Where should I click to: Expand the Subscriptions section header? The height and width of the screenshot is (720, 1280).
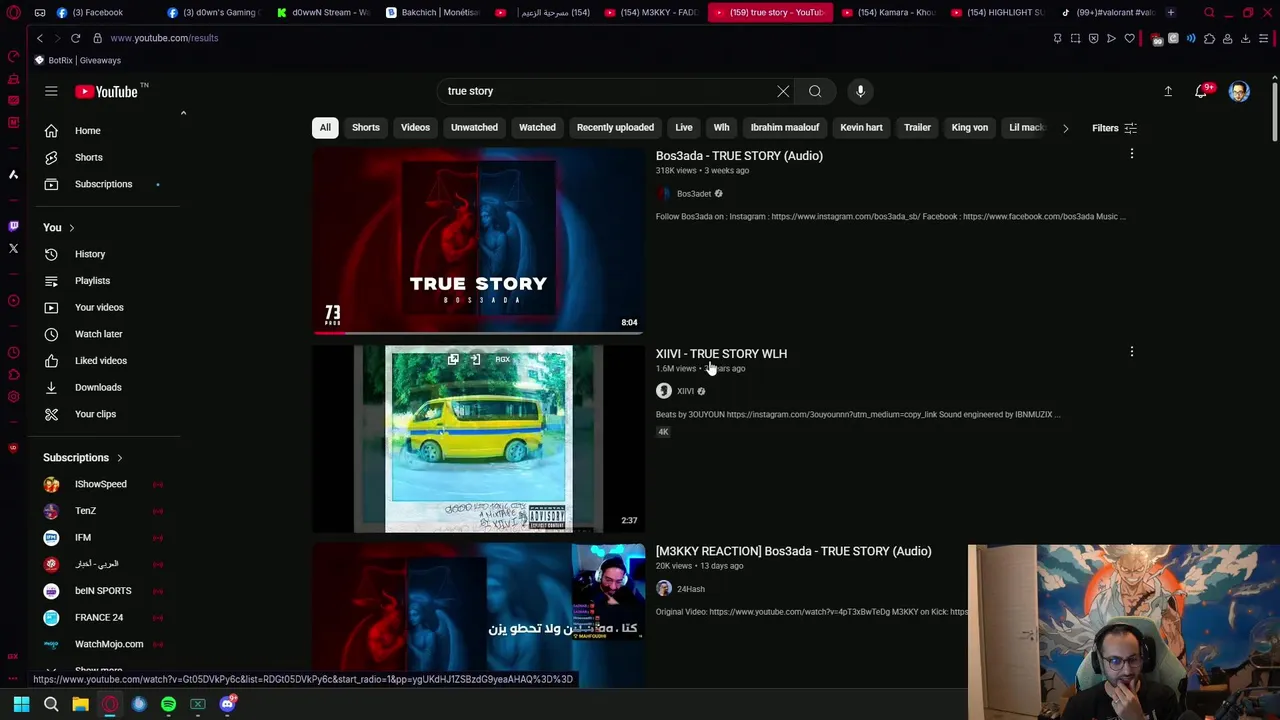83,458
